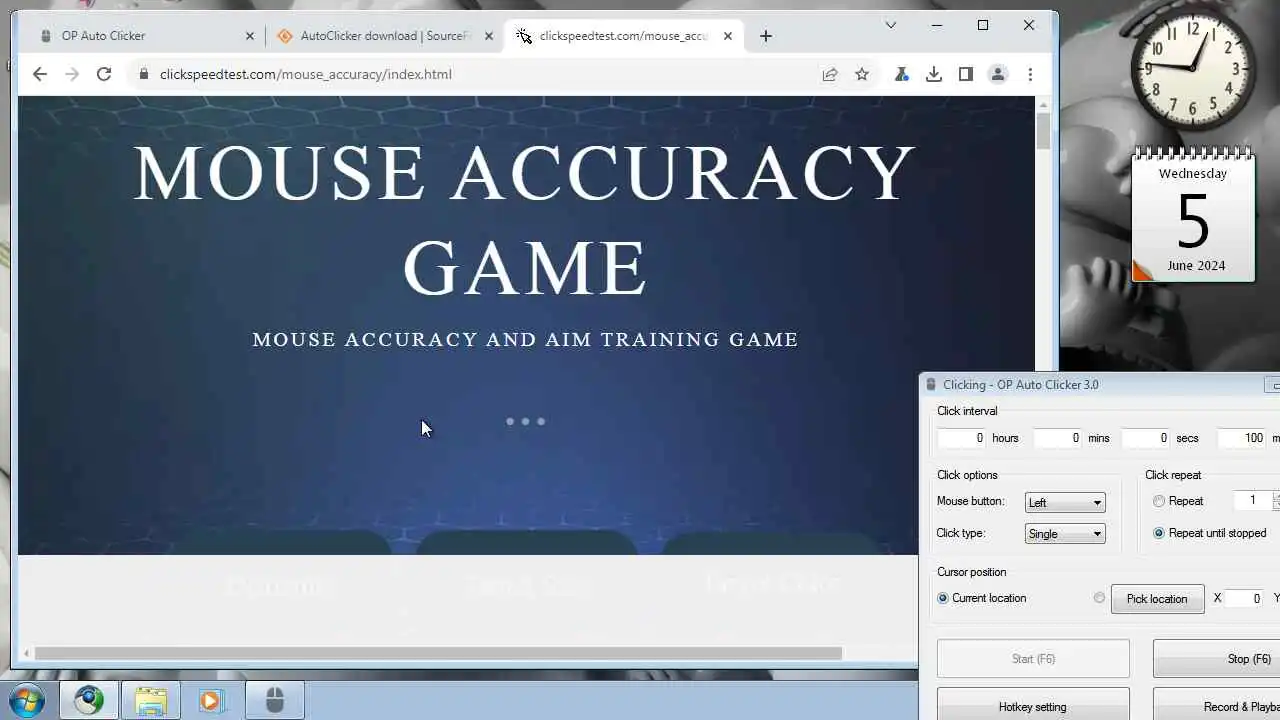Select Repeat until stopped option
This screenshot has width=1280, height=720.
pyautogui.click(x=1159, y=533)
